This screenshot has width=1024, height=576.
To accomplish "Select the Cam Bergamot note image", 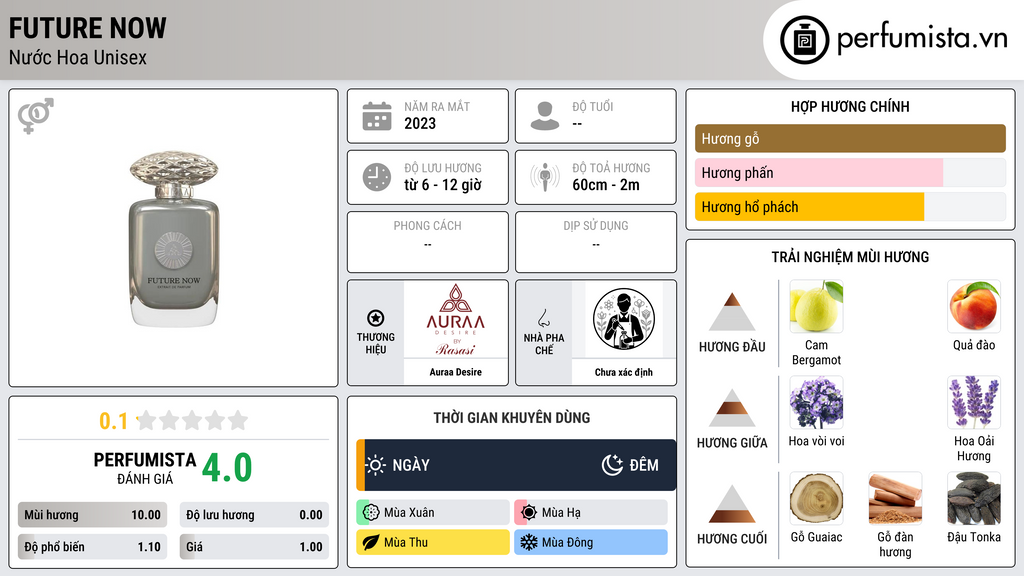I will click(x=816, y=307).
